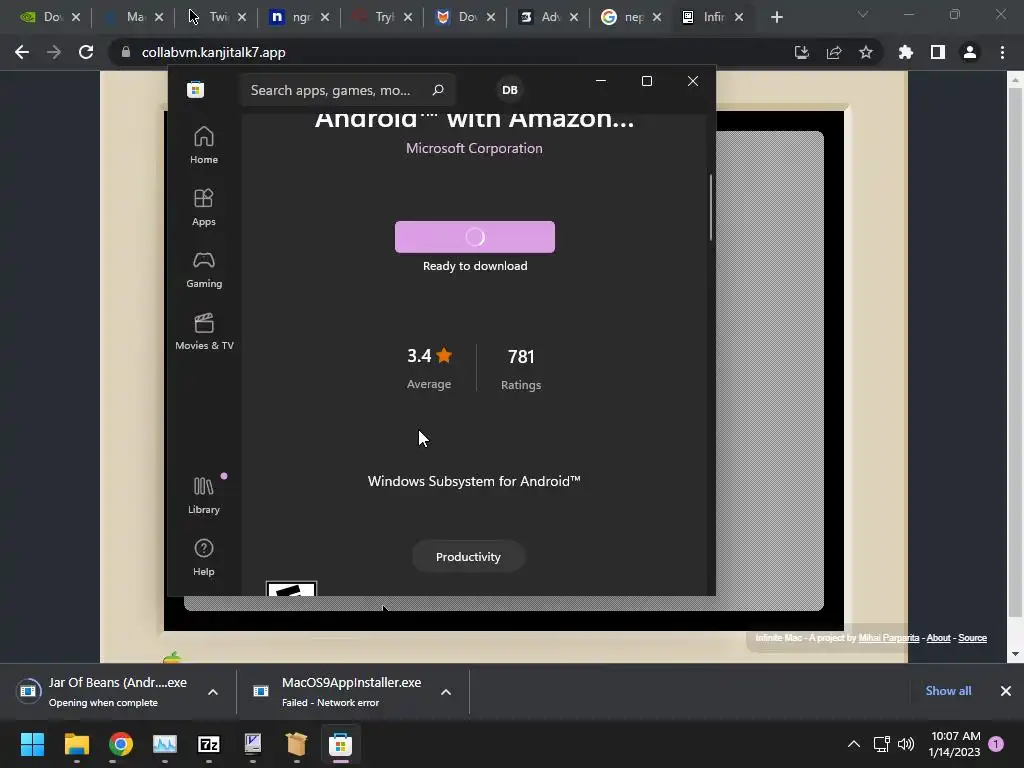Open Microsoft Corporation publisher link

[474, 148]
